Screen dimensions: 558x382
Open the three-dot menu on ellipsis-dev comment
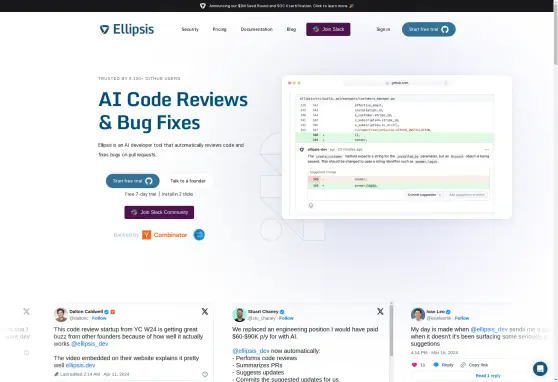pos(486,150)
